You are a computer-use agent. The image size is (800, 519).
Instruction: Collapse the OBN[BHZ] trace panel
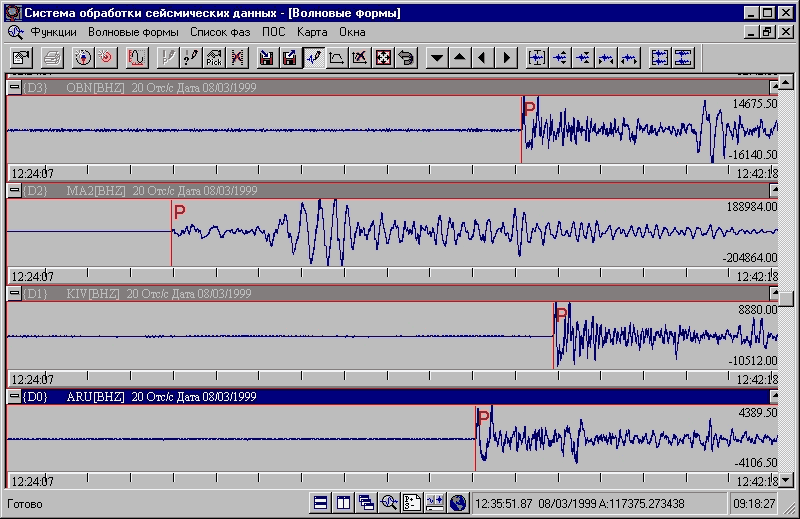coord(14,88)
